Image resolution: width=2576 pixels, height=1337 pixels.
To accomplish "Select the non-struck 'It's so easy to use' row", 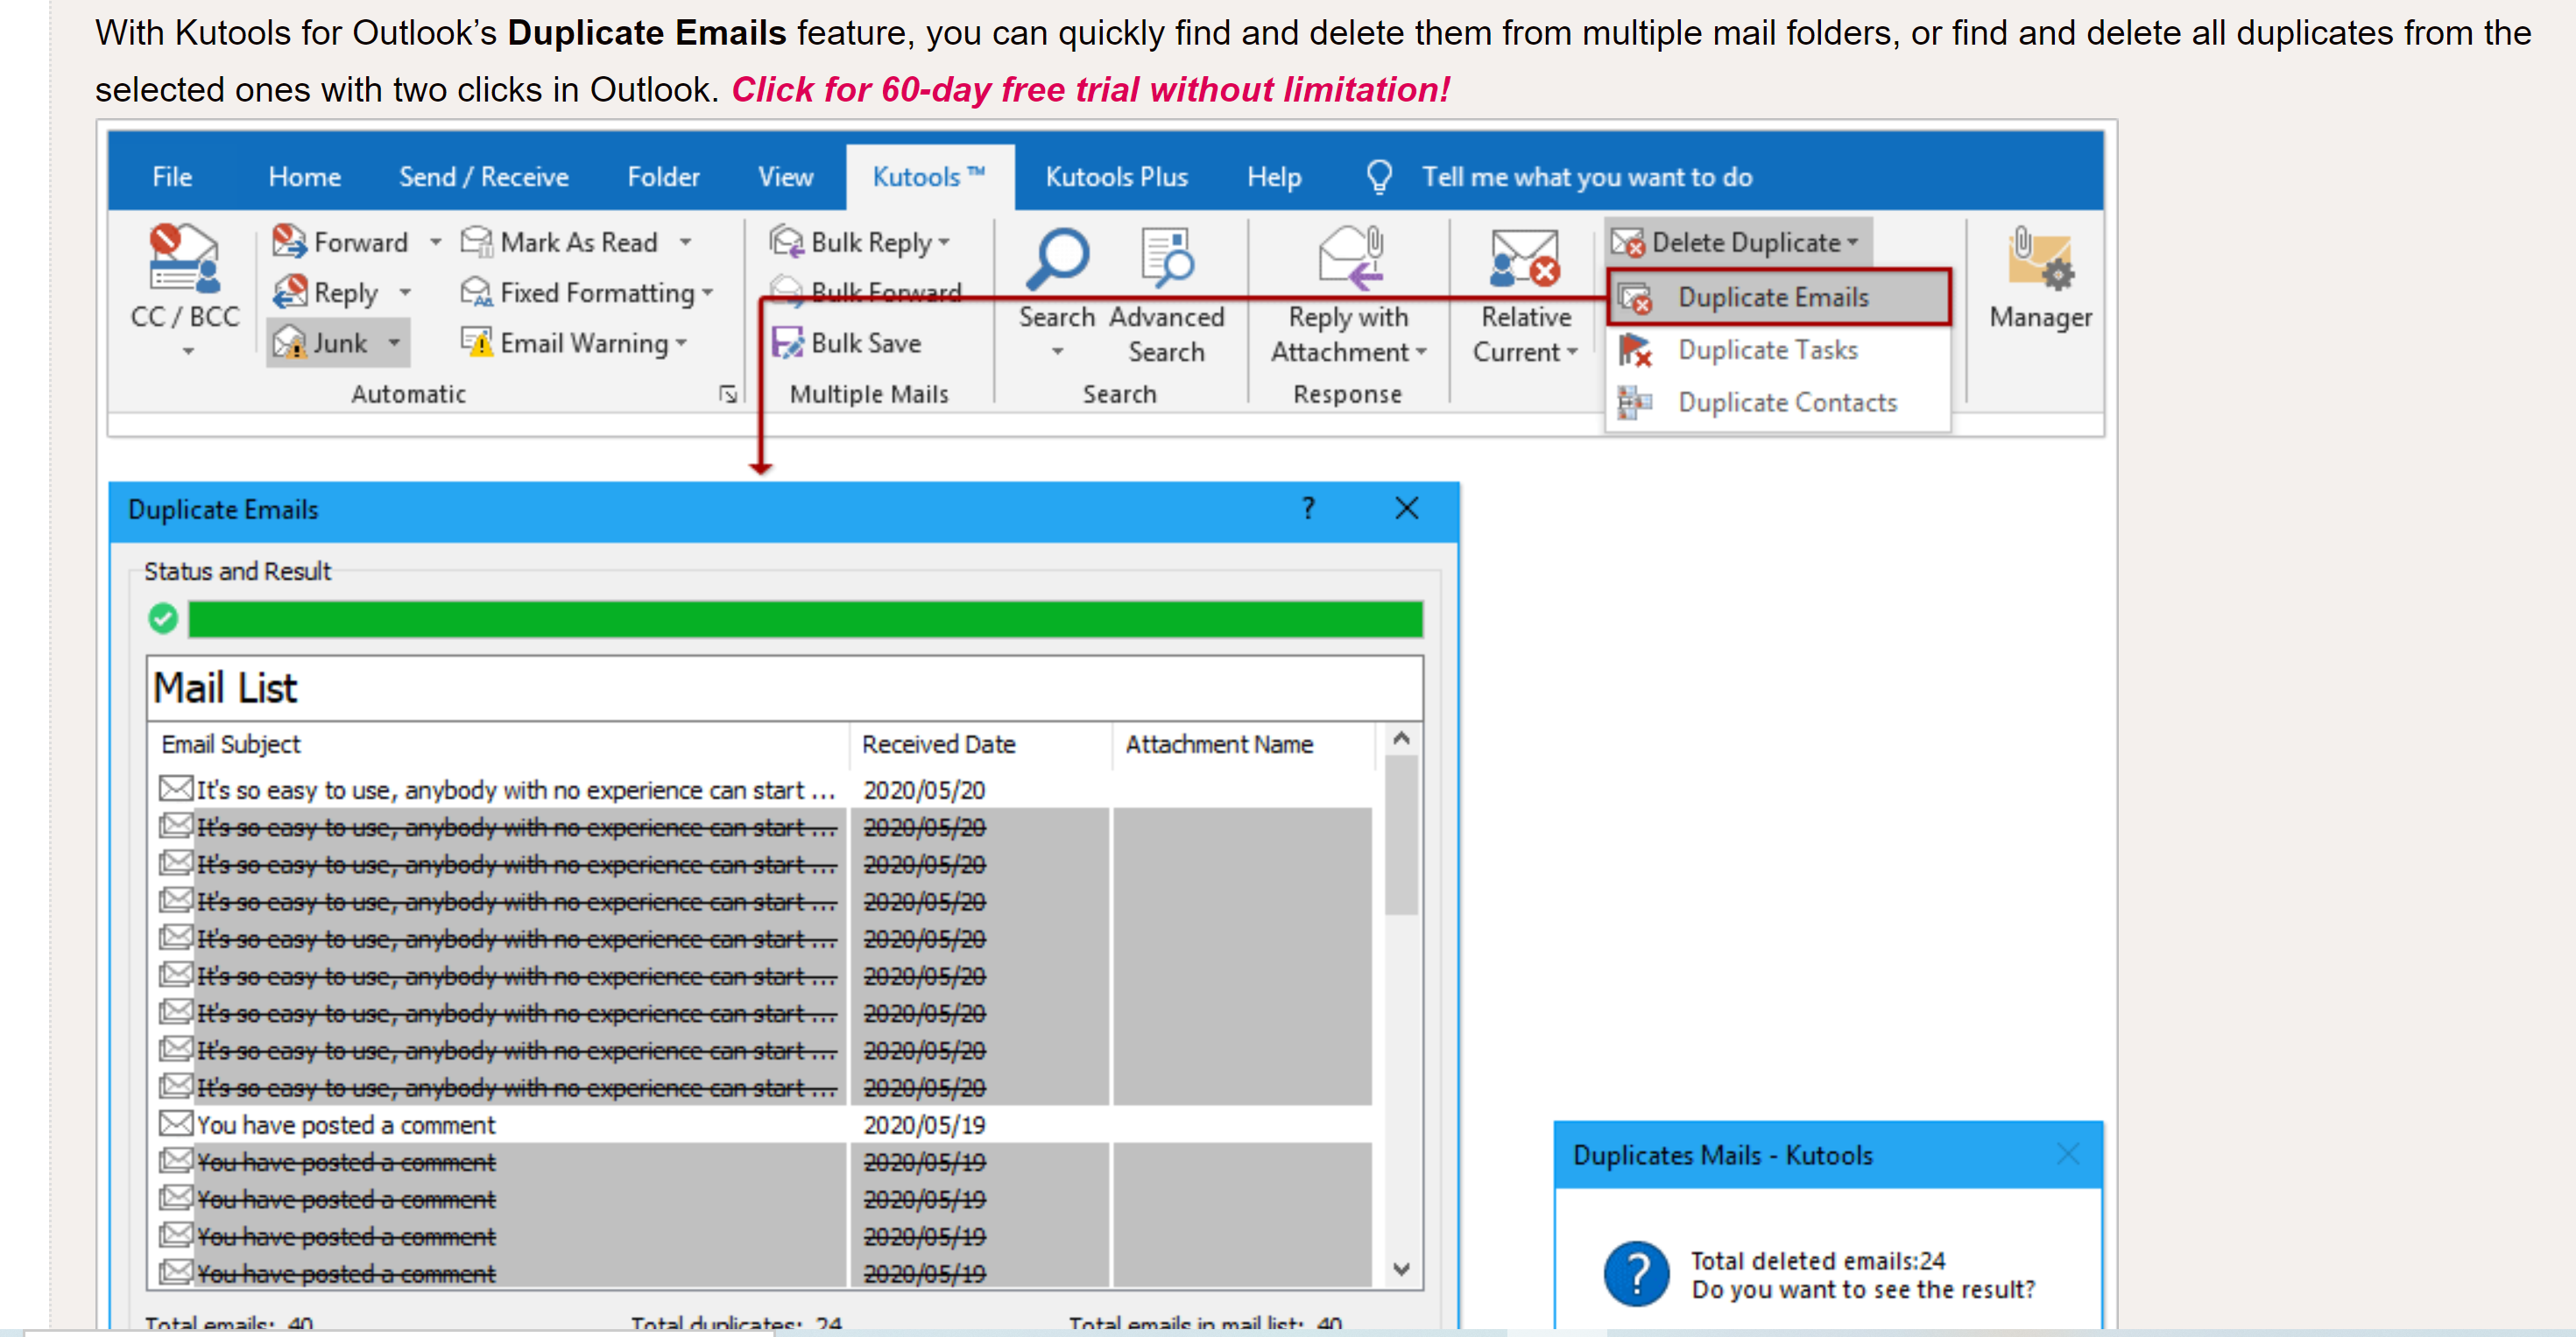I will (x=765, y=790).
